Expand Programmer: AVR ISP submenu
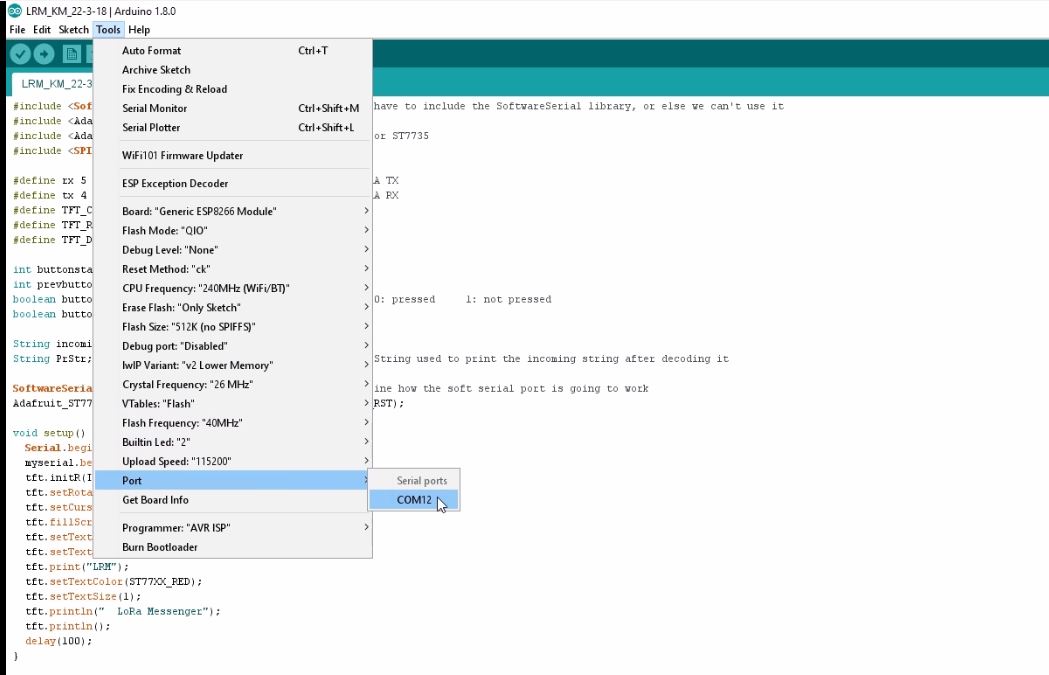The width and height of the screenshot is (1049, 675). pos(232,528)
